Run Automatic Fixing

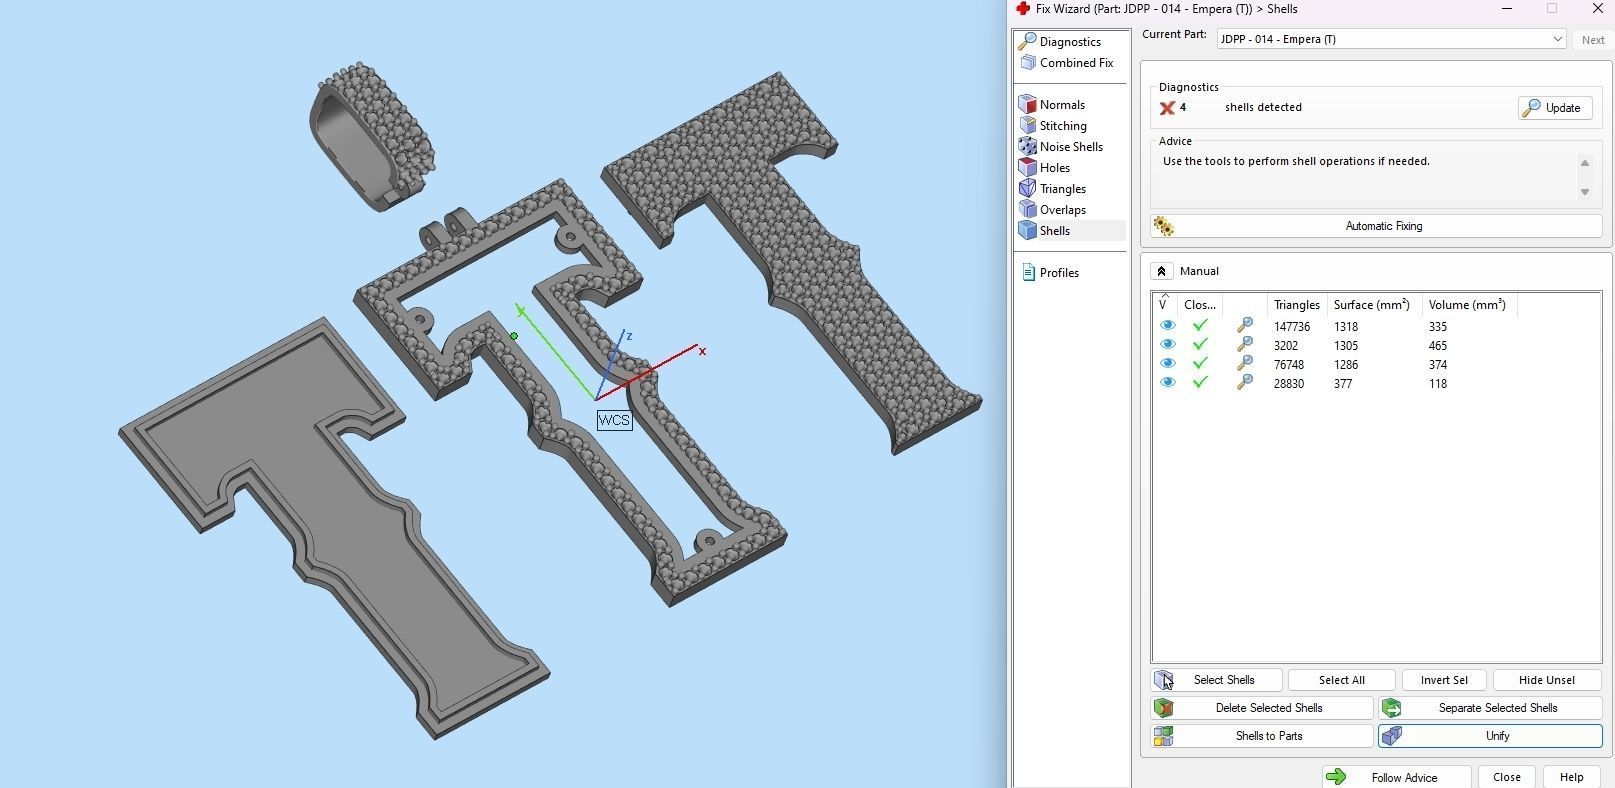point(1376,226)
